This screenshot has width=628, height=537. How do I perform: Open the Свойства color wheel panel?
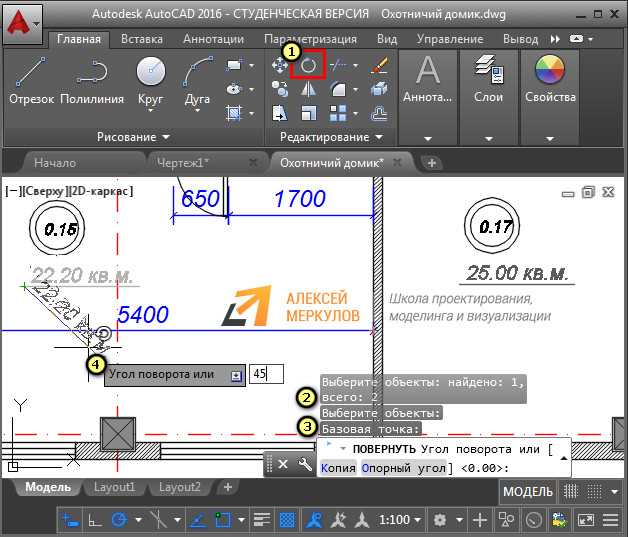point(550,79)
